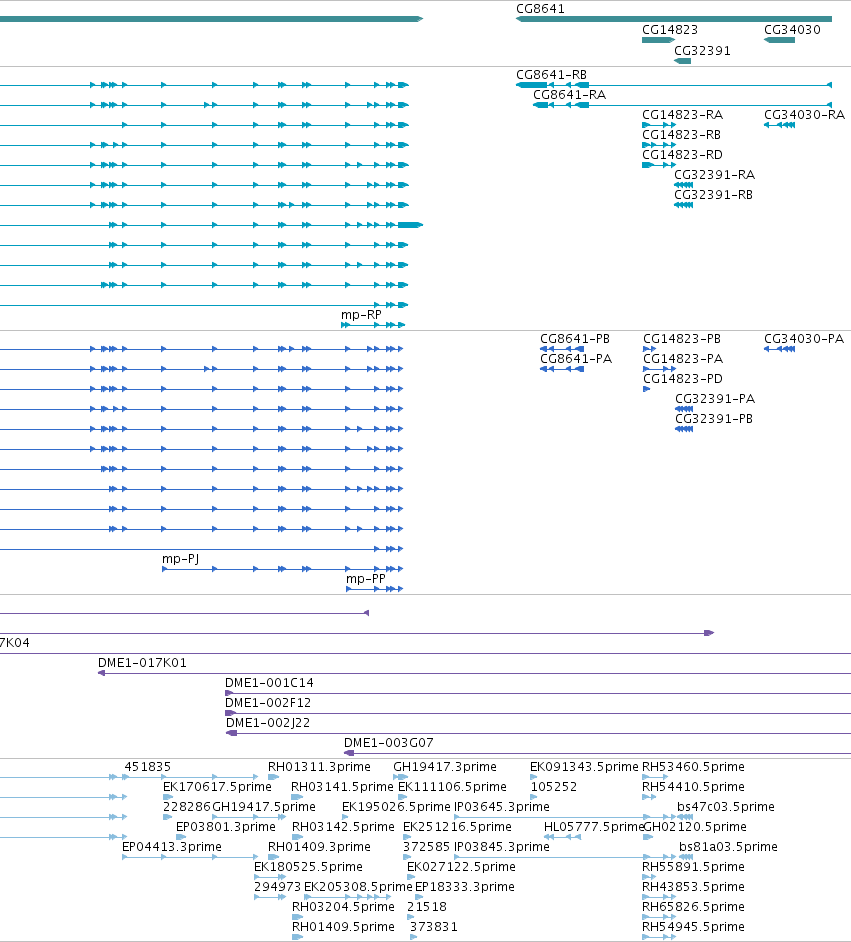This screenshot has height=942, width=851.
Task: Click EST EK027122.5prime
Action: point(461,867)
